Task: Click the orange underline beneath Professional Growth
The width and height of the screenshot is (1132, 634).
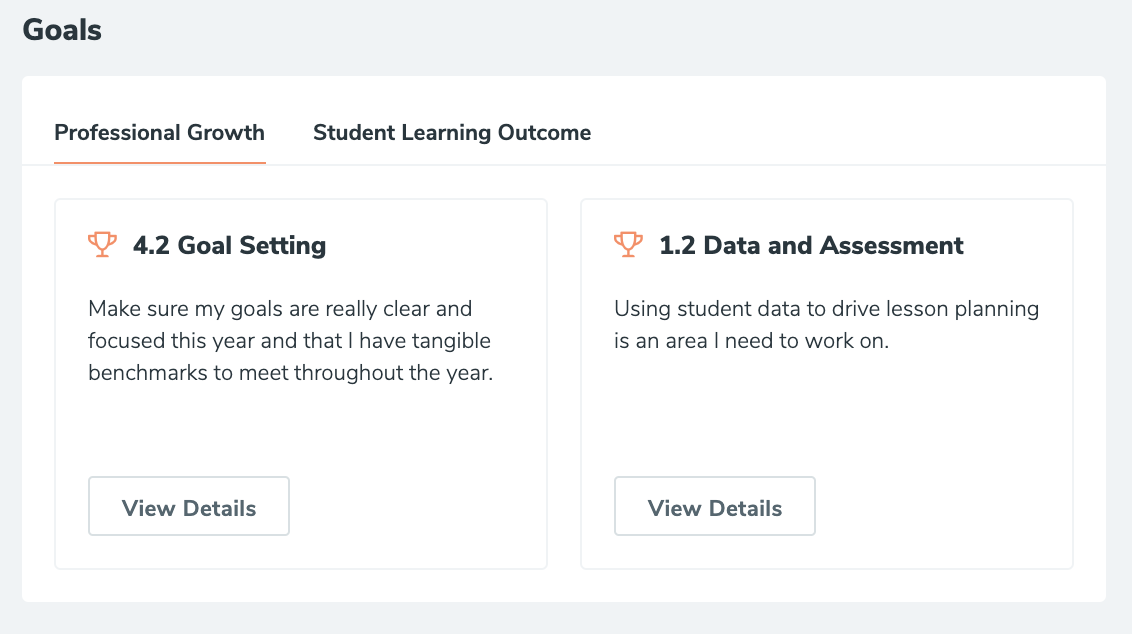Action: [x=160, y=162]
